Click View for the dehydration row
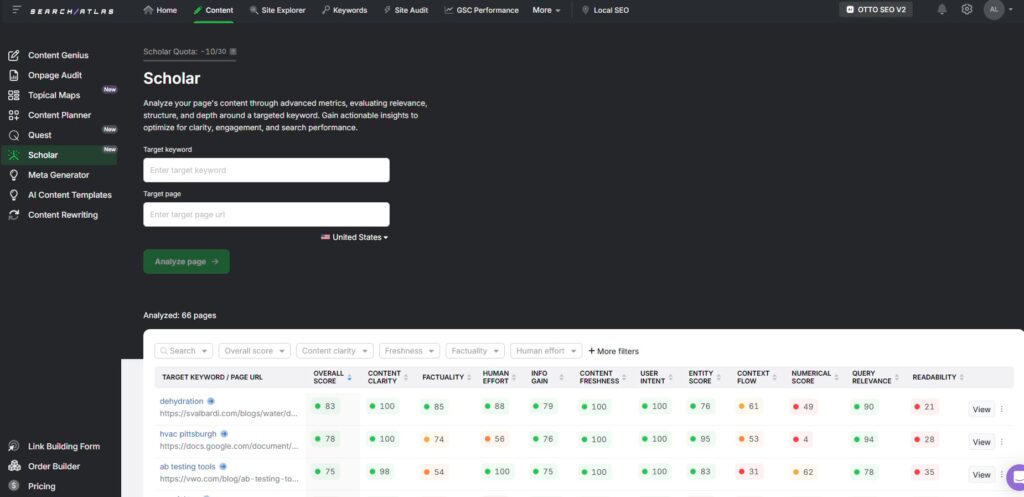Screen dimensions: 1024x497 [x=982, y=409]
